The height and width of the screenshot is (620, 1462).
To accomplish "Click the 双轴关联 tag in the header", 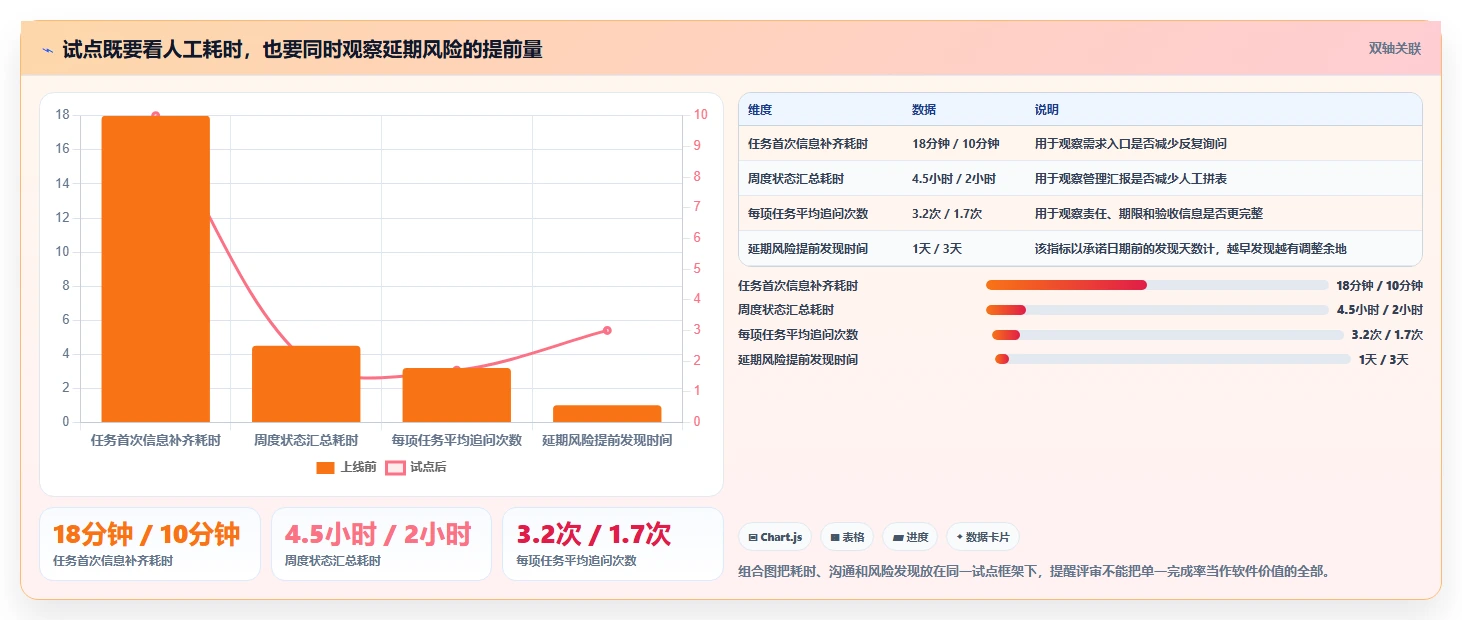I will pyautogui.click(x=1394, y=49).
